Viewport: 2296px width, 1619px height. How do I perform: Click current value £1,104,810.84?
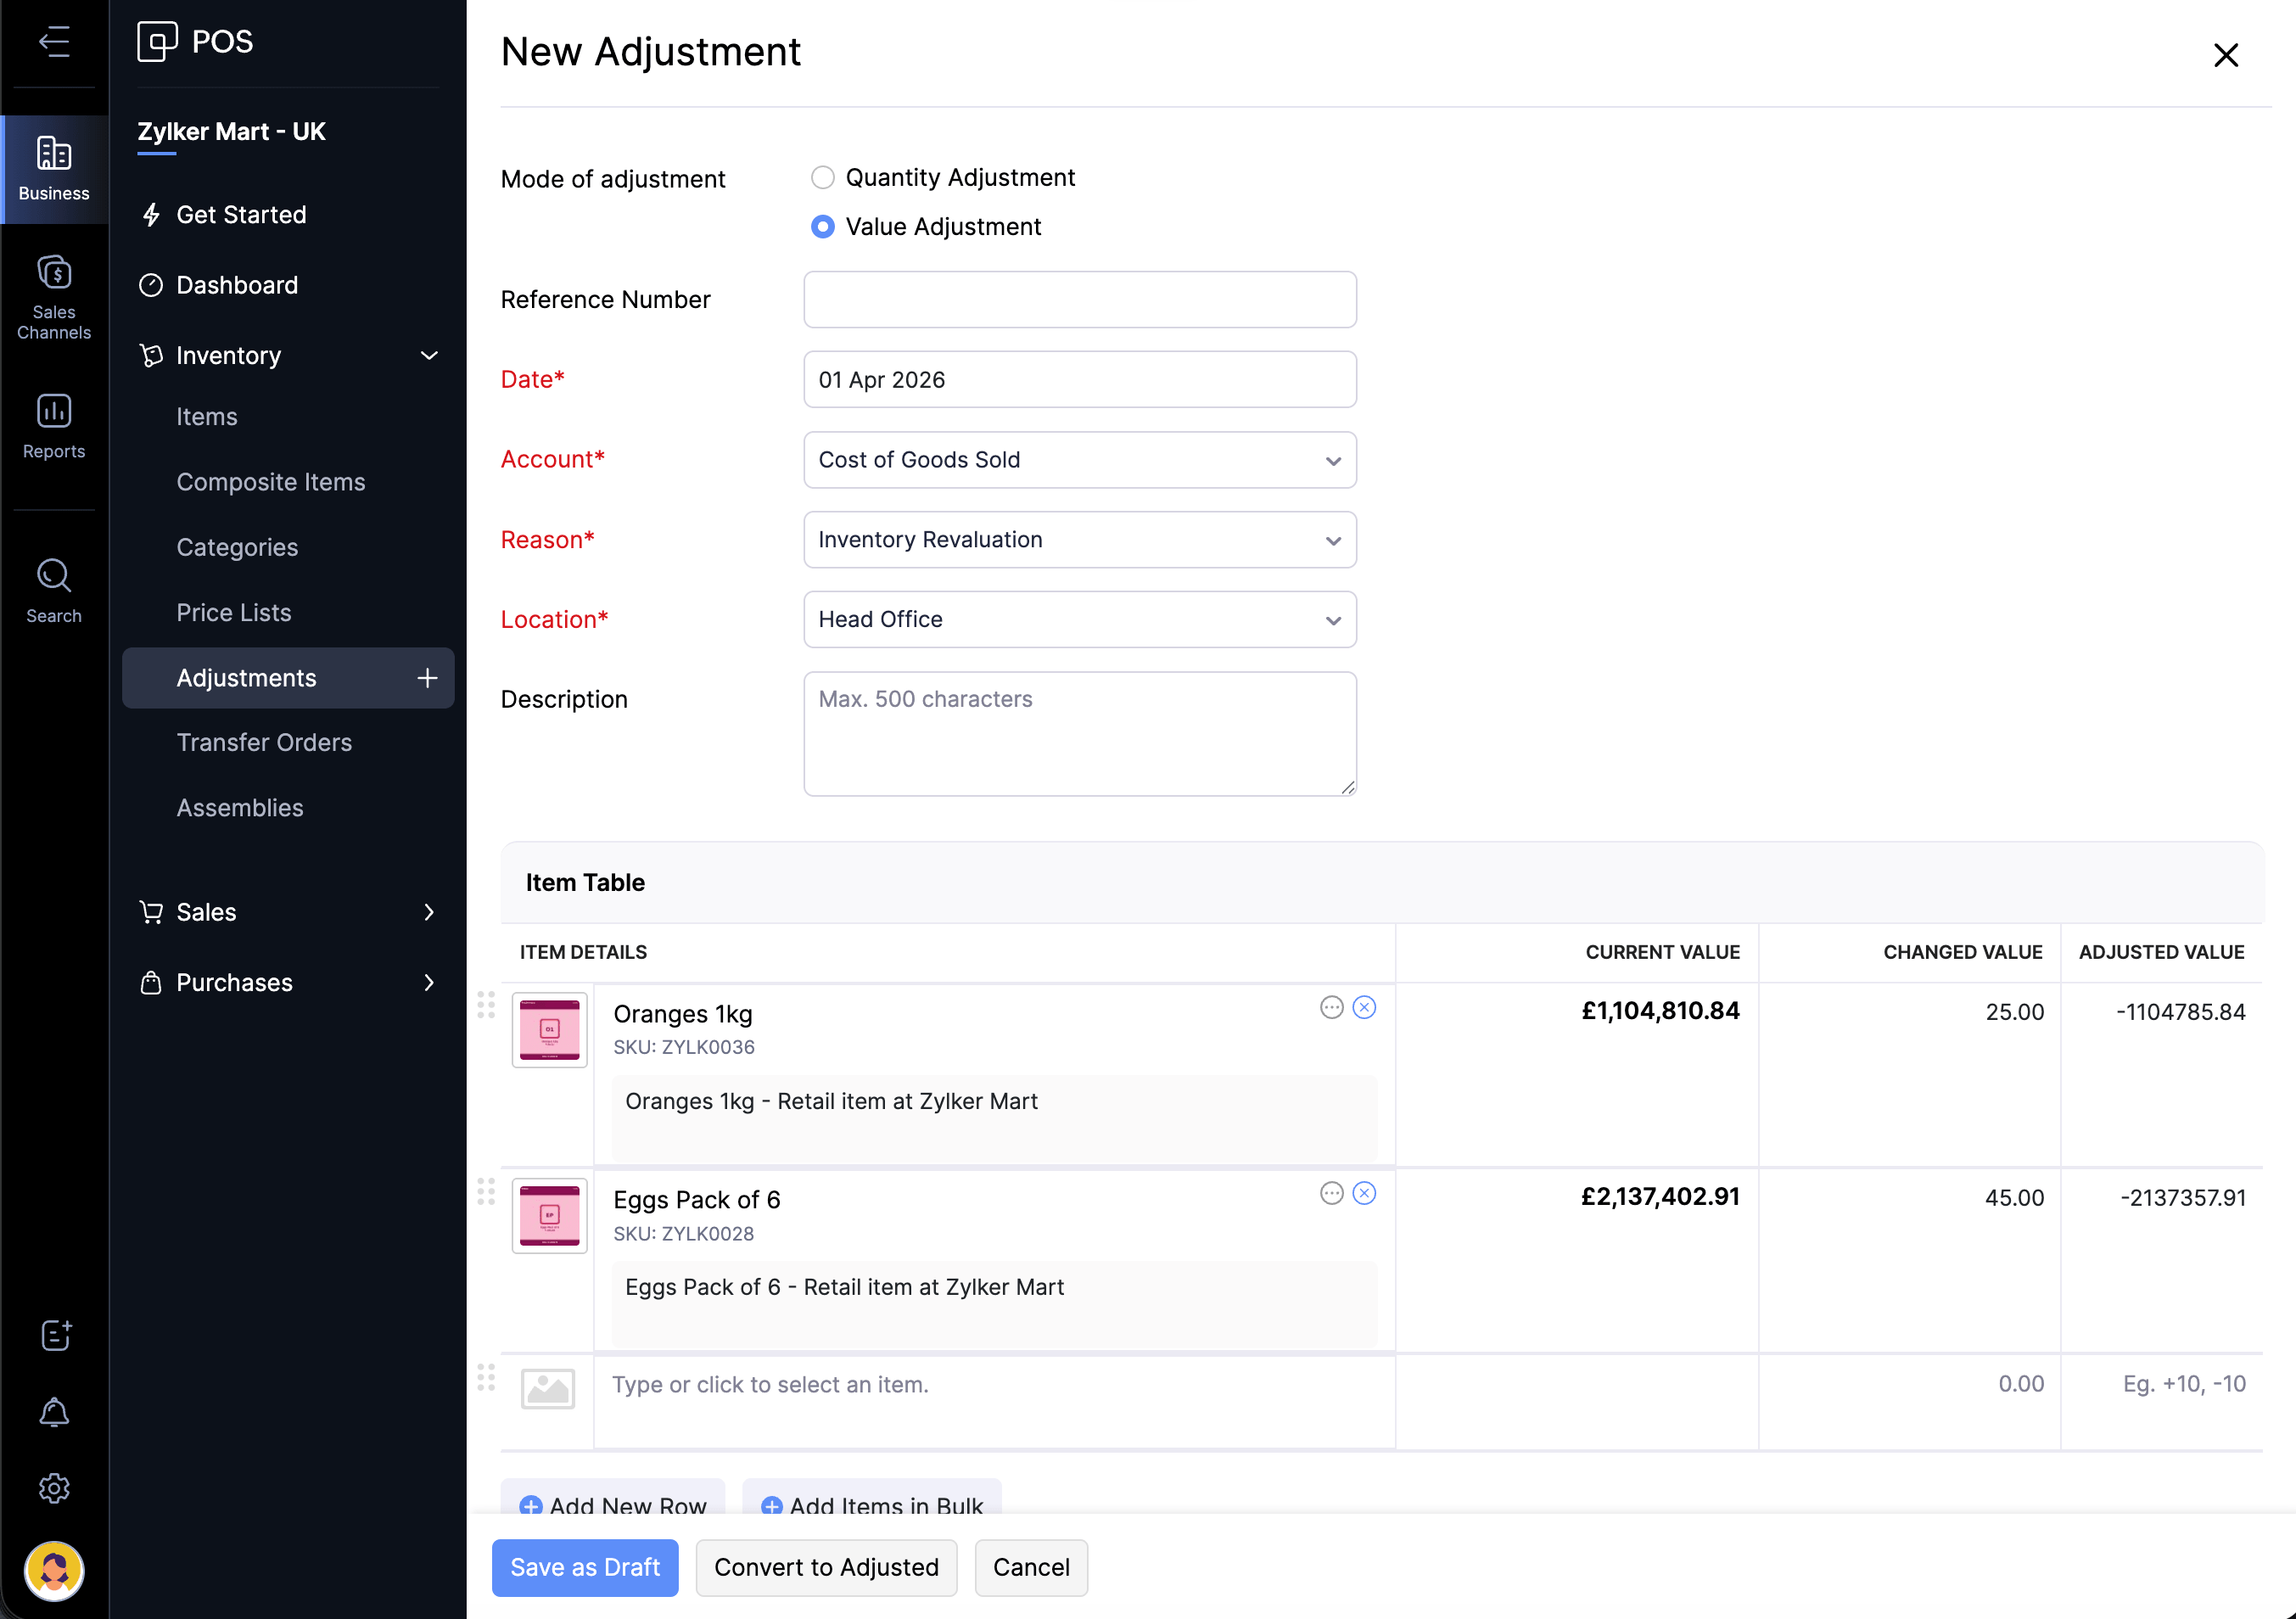click(x=1660, y=1011)
